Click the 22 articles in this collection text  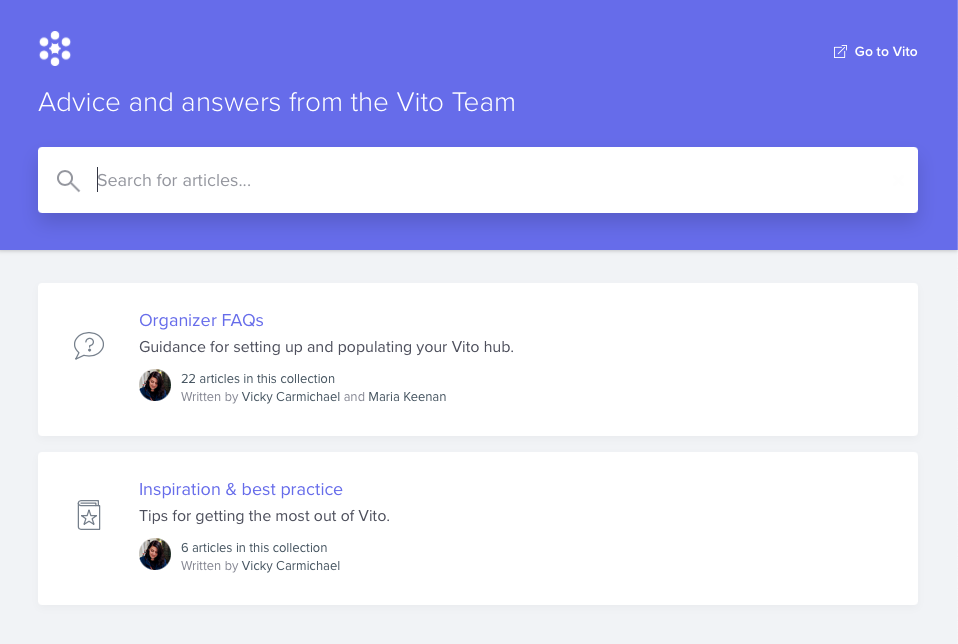pos(258,378)
